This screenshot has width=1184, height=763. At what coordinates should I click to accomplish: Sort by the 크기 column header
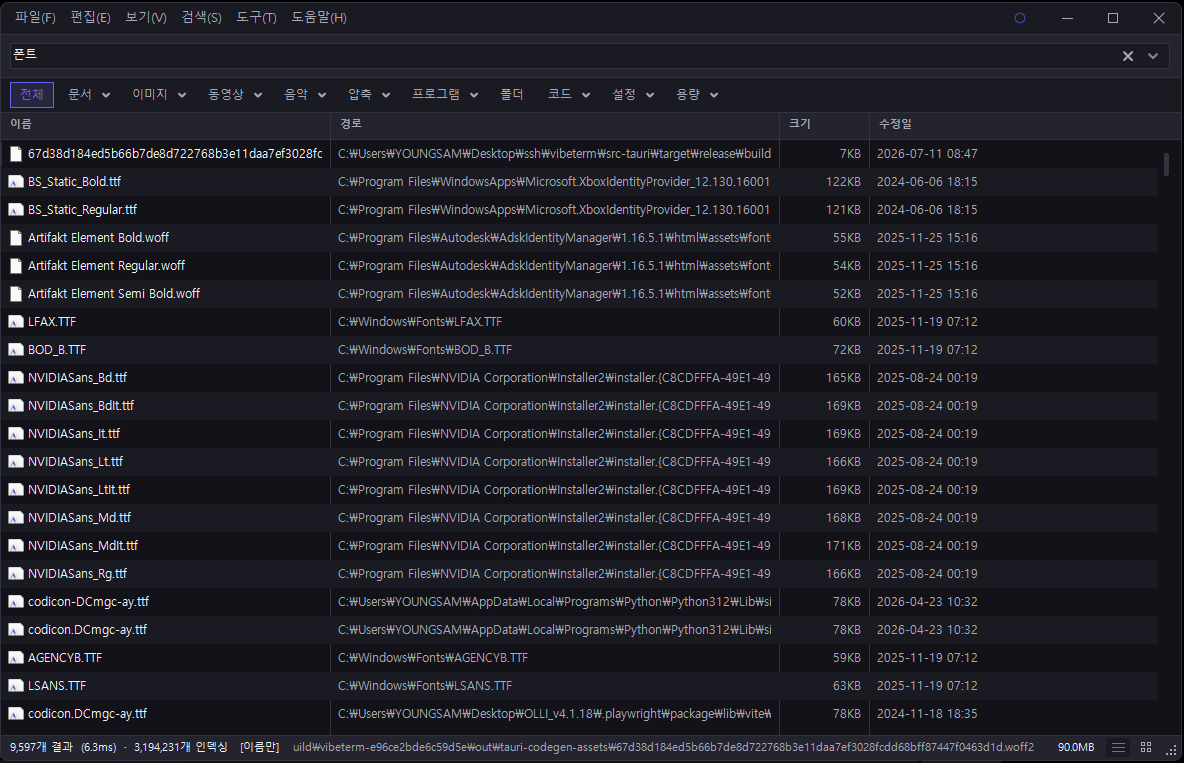825,124
